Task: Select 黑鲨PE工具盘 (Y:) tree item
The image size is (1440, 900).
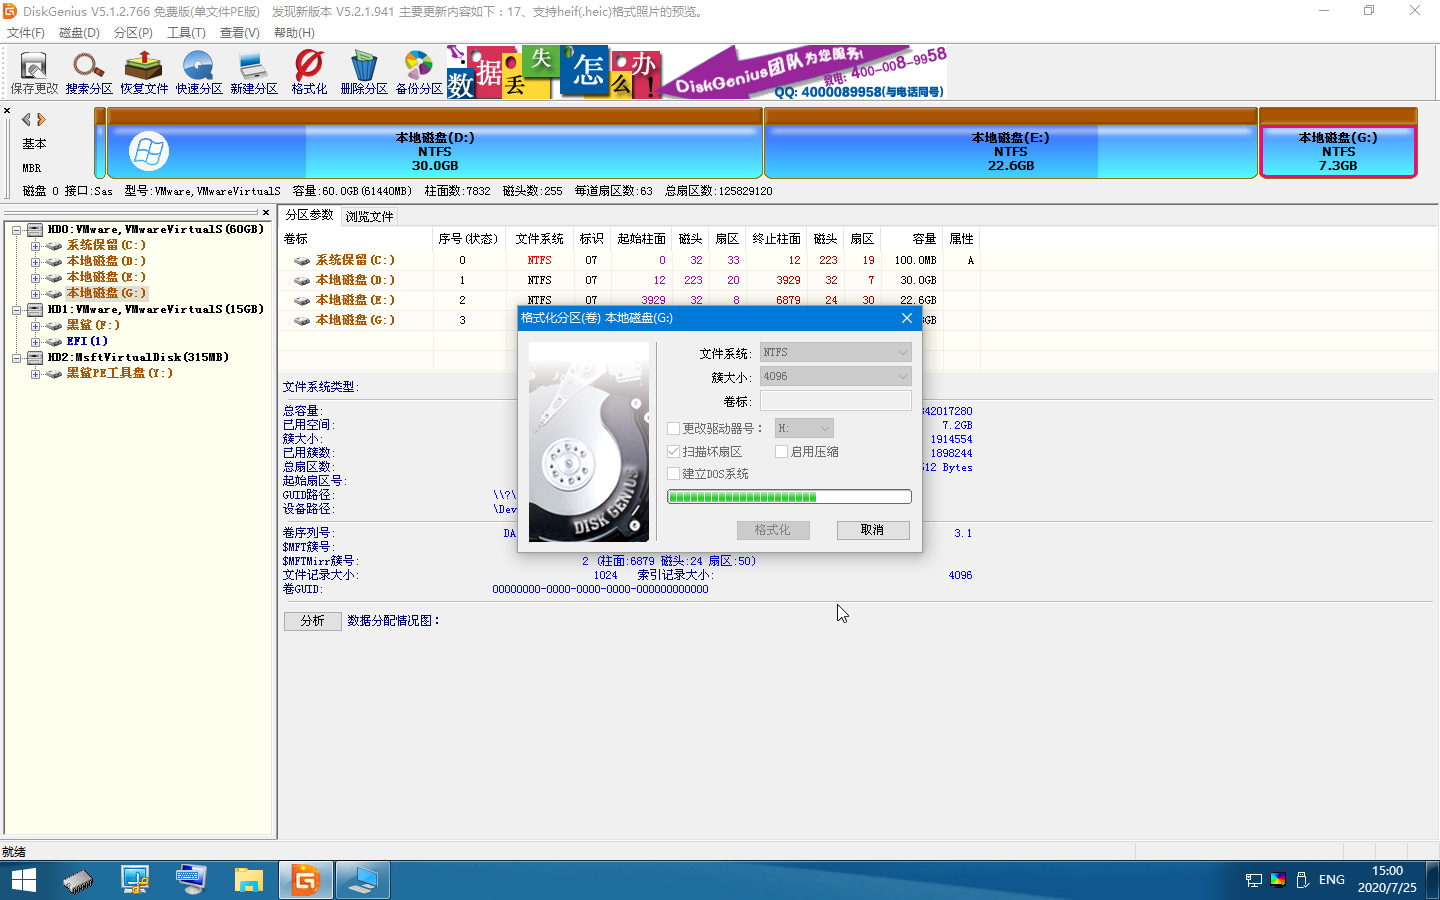Action: (x=120, y=374)
